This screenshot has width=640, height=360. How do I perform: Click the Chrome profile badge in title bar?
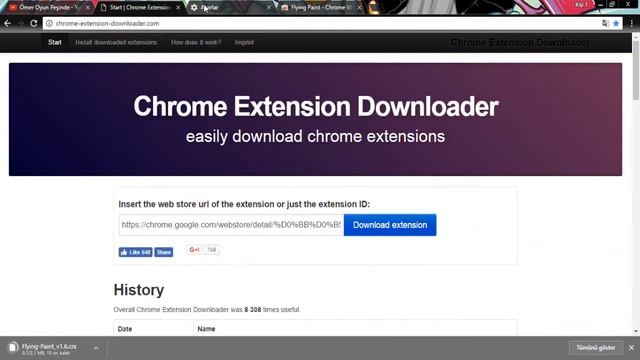coord(581,4)
